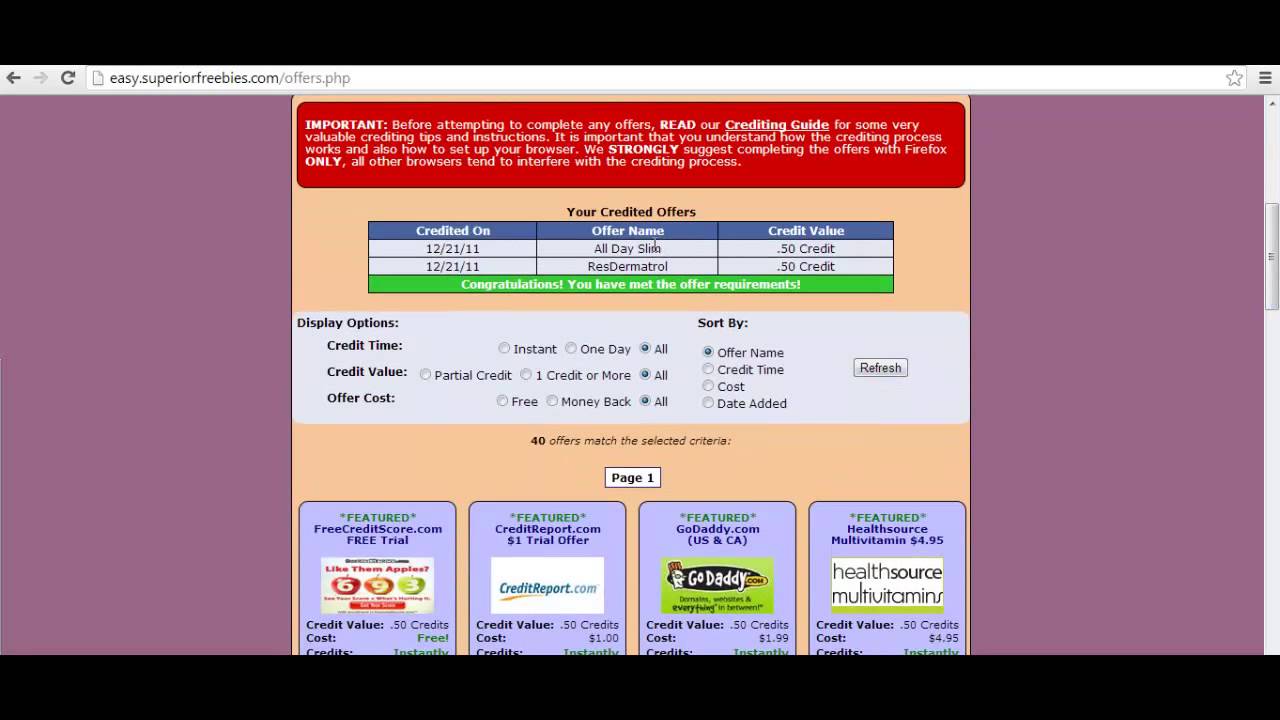
Task: Click the healthsource multivitamins logo image
Action: [x=887, y=585]
